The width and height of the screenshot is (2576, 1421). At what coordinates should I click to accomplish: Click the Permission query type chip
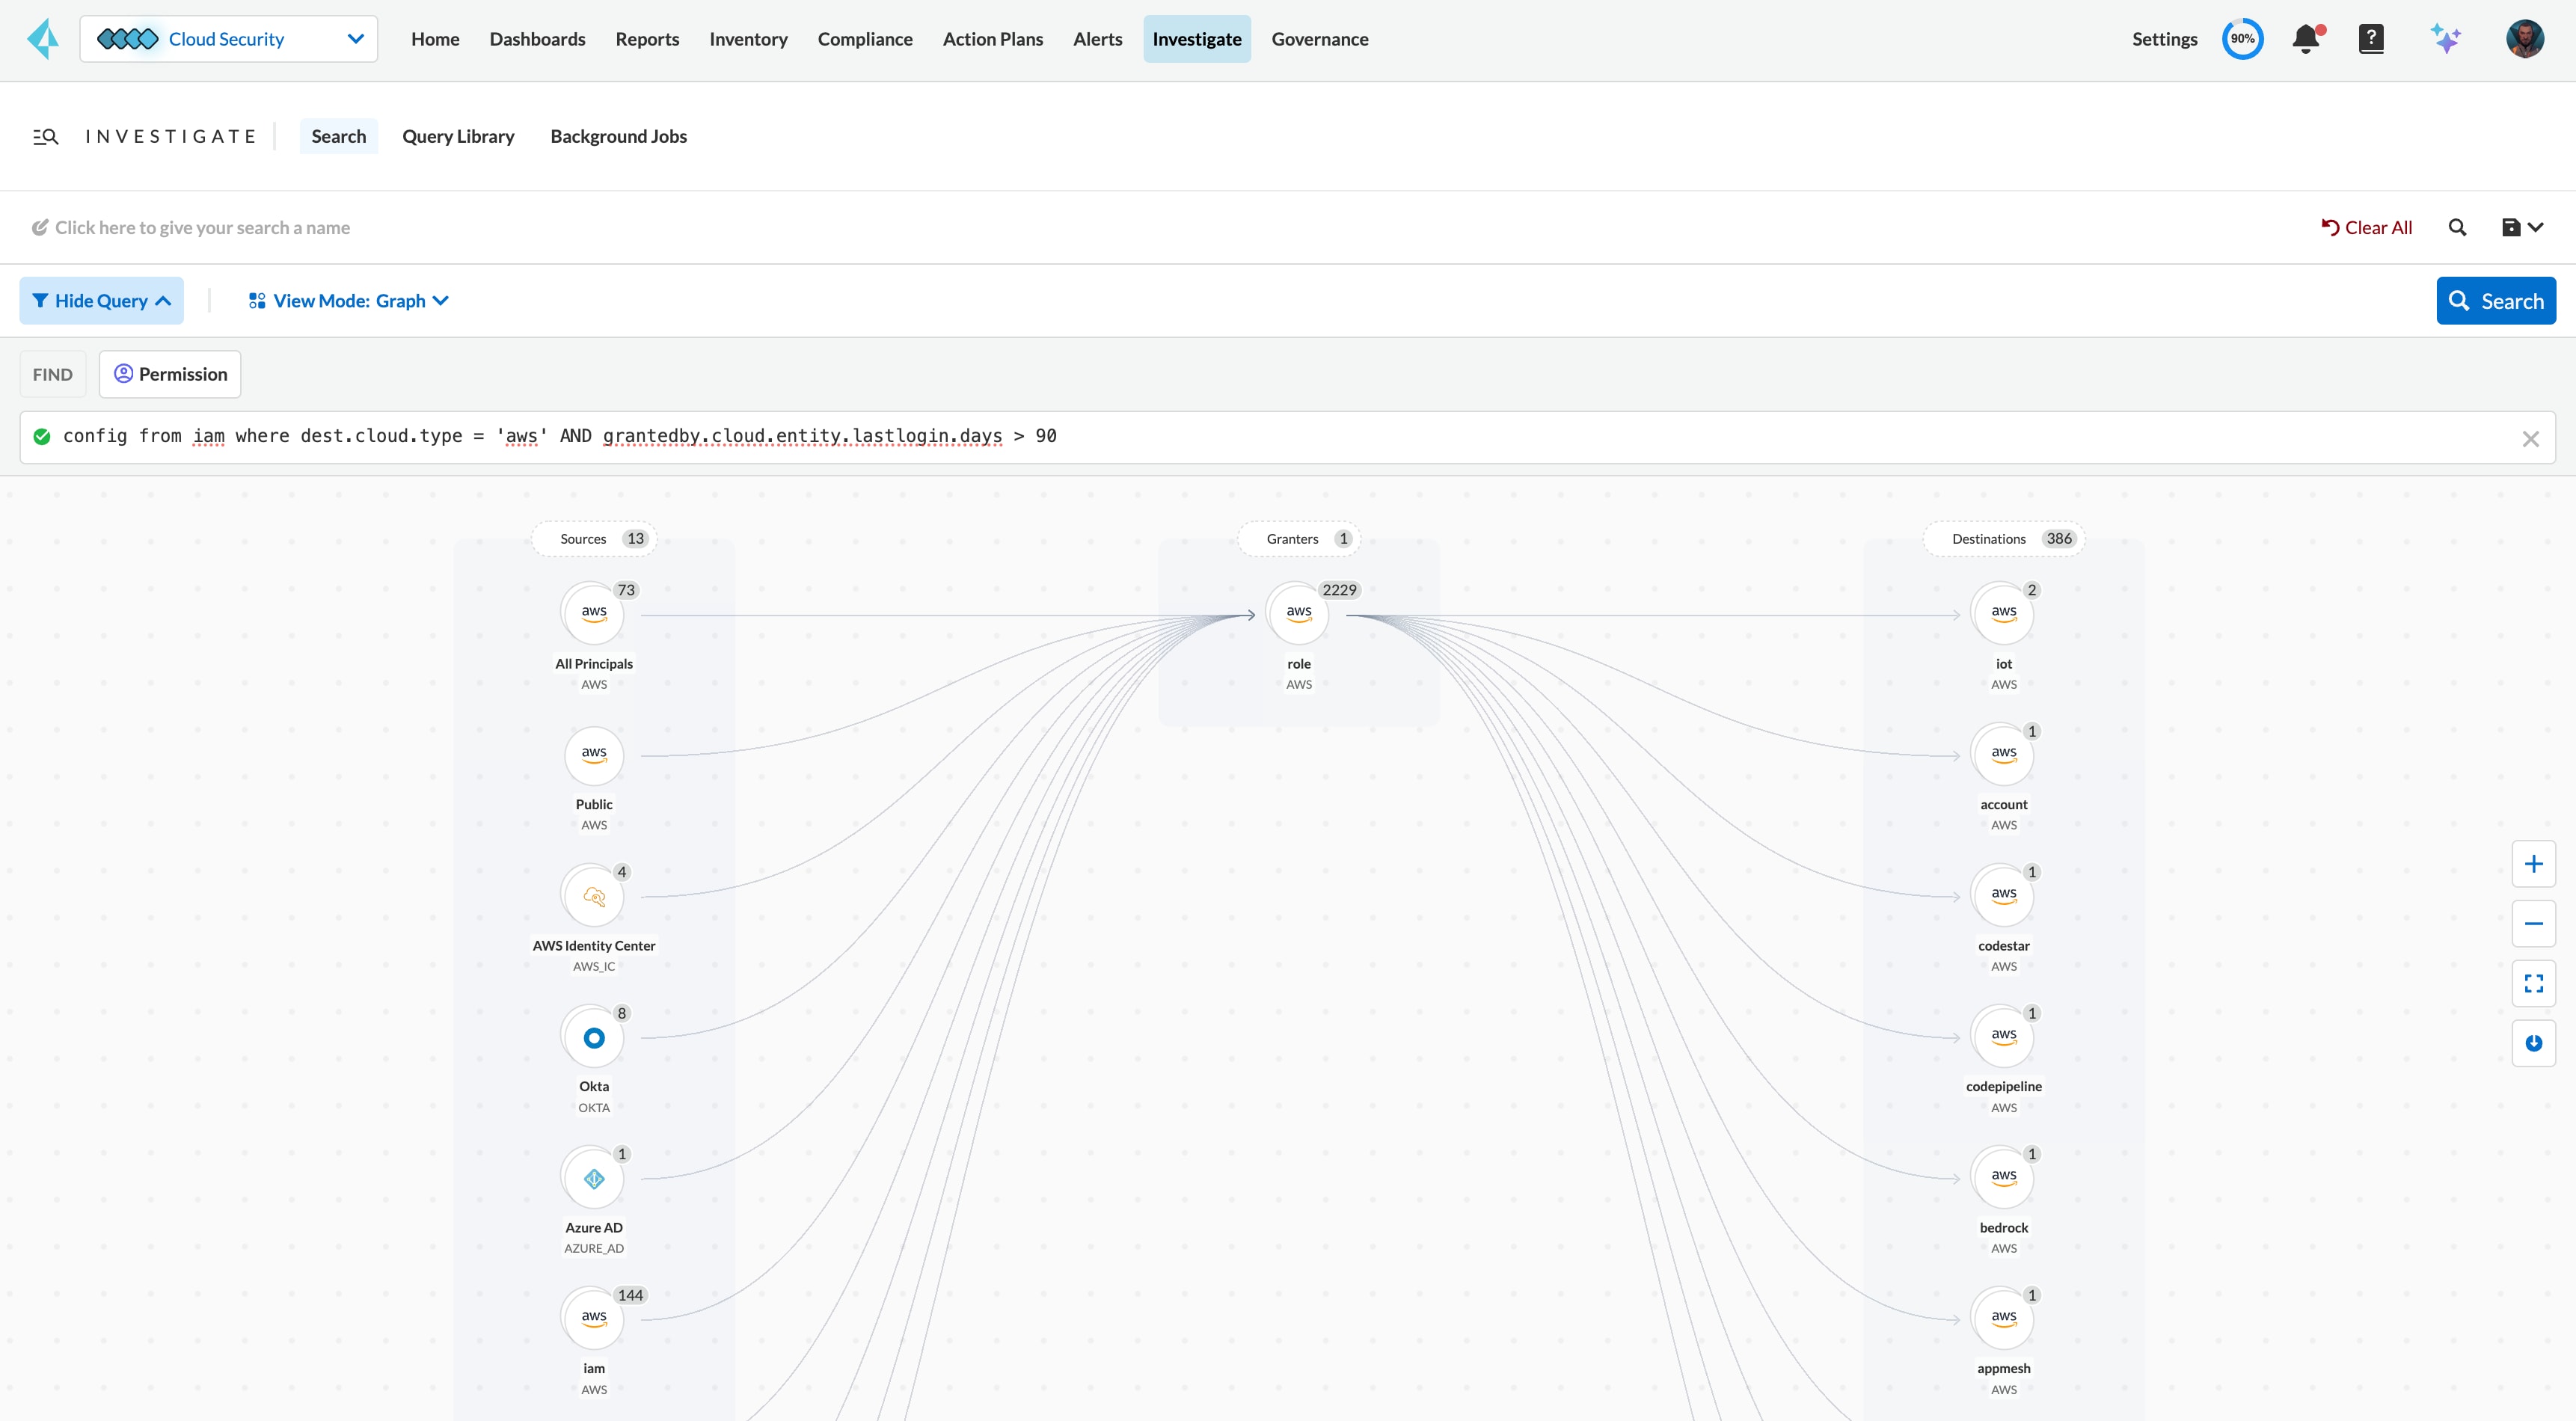coord(170,374)
